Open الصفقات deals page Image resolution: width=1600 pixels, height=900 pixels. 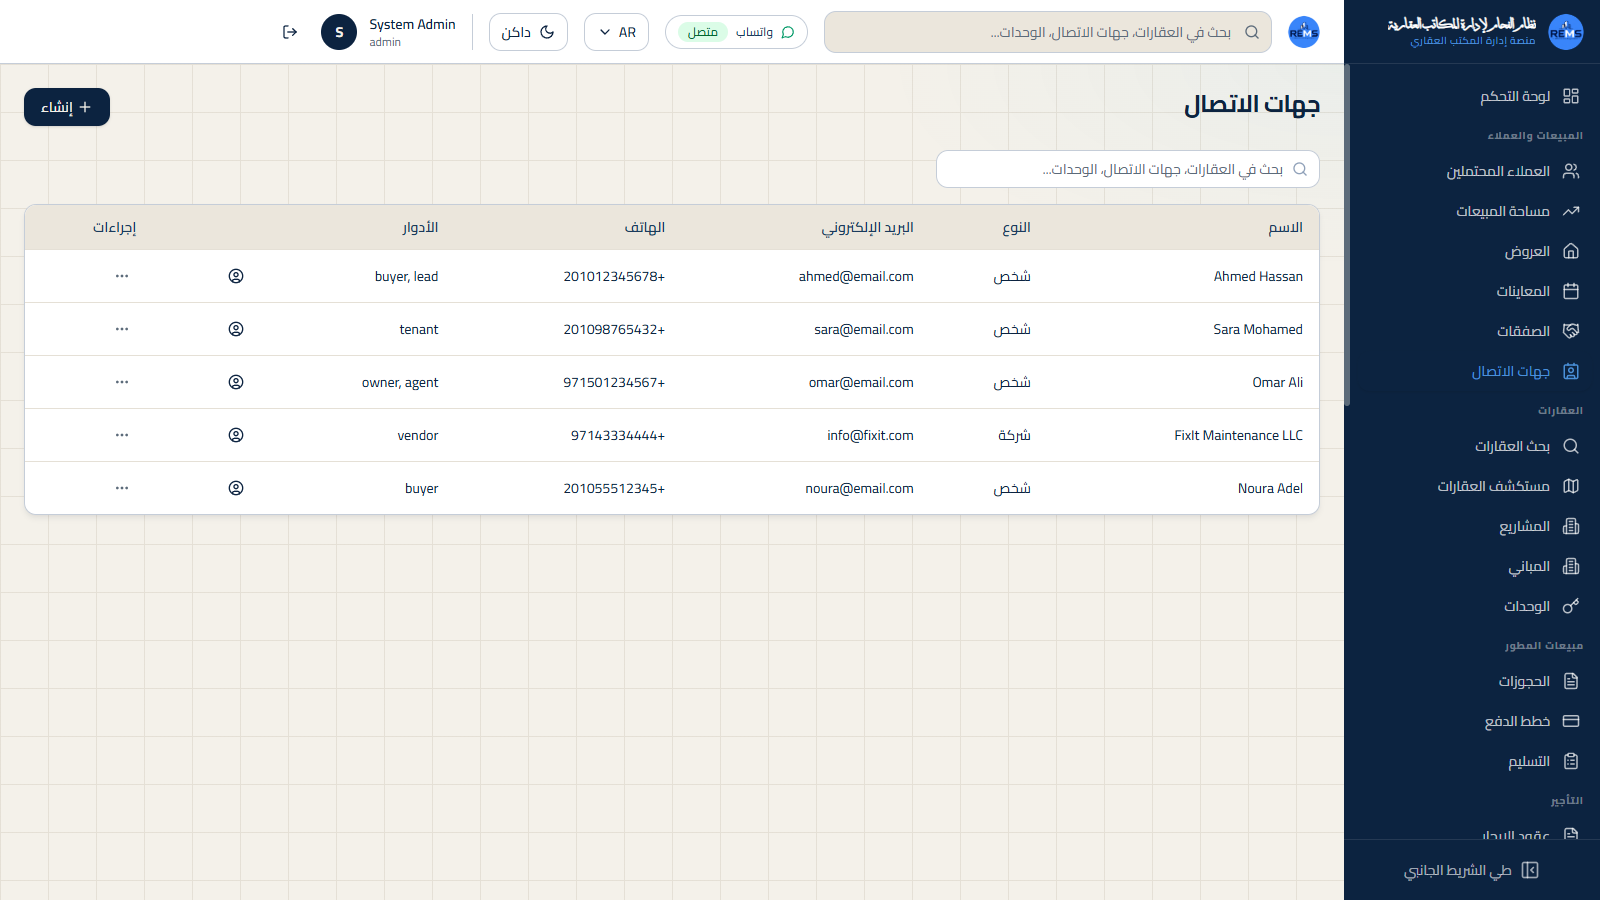pyautogui.click(x=1523, y=331)
